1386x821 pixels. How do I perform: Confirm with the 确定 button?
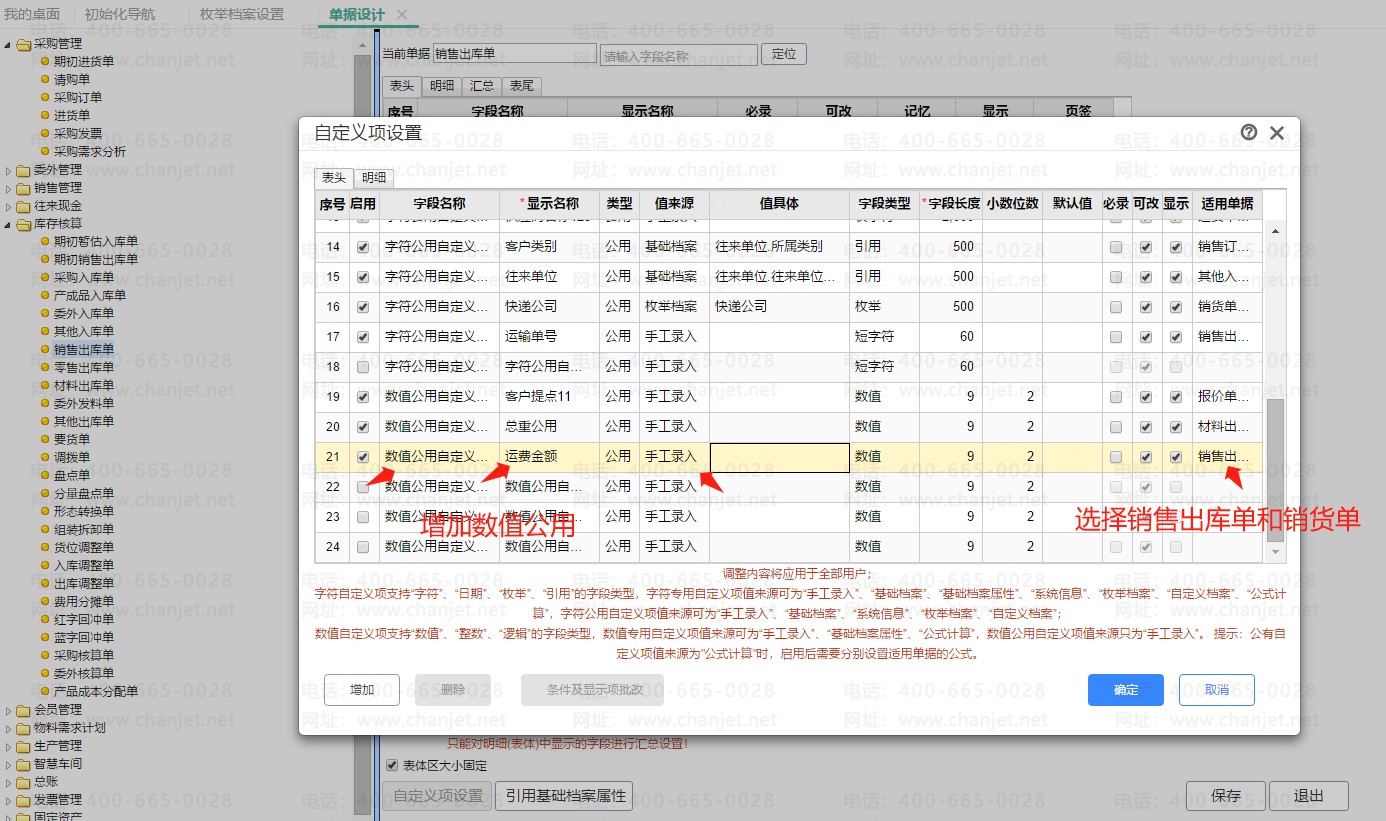[x=1126, y=690]
